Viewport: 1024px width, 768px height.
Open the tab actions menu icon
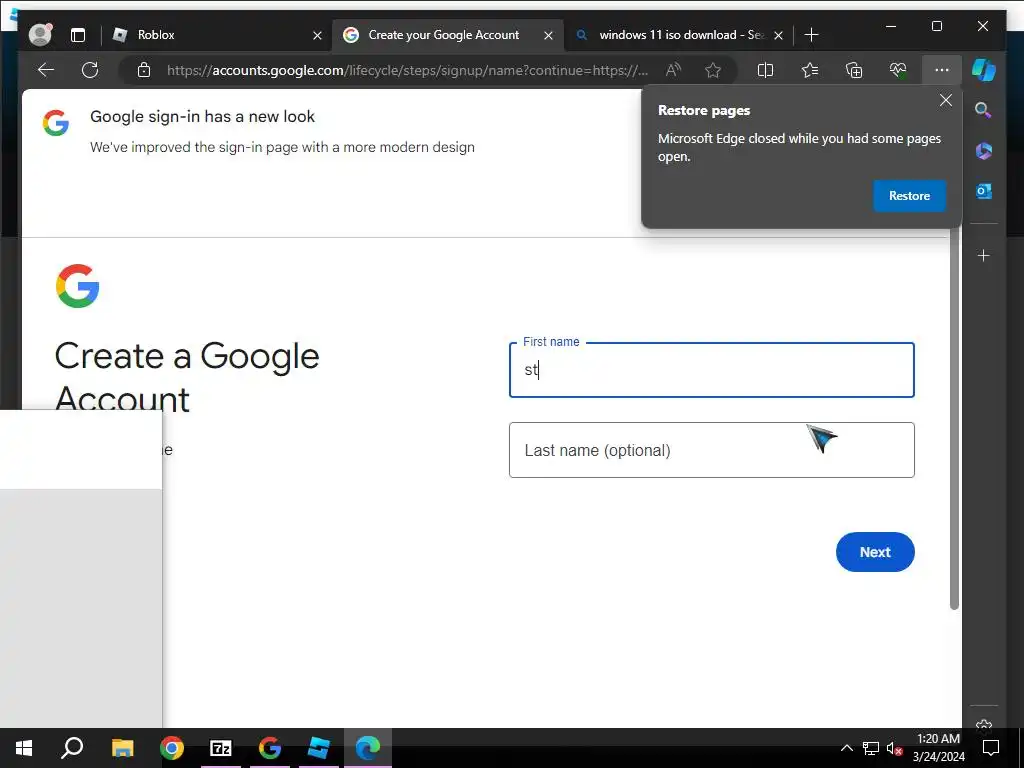78,35
